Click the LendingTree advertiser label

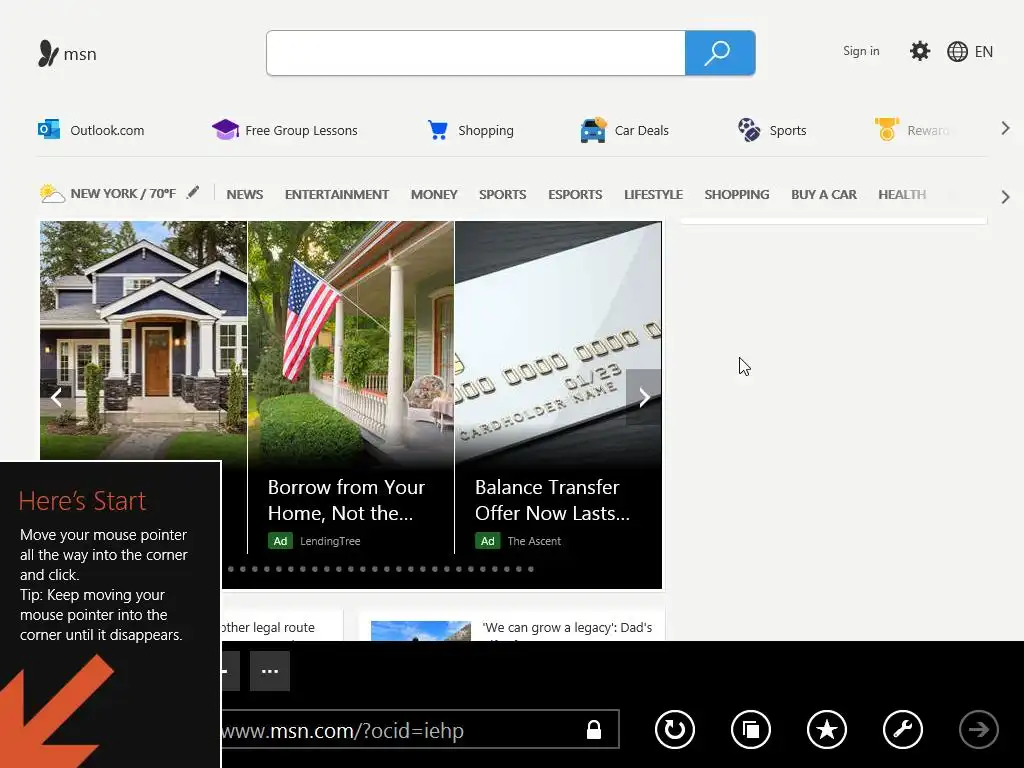coord(330,541)
